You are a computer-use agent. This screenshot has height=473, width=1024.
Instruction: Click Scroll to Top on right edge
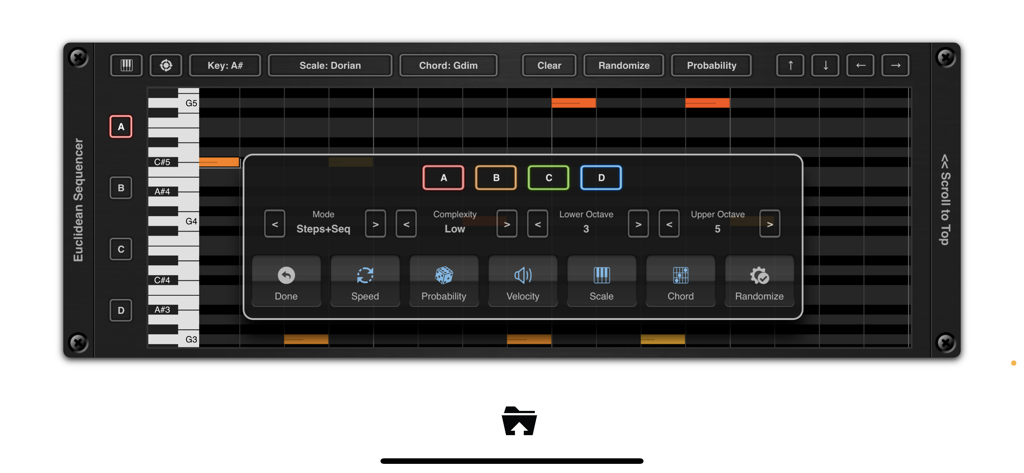coord(945,200)
